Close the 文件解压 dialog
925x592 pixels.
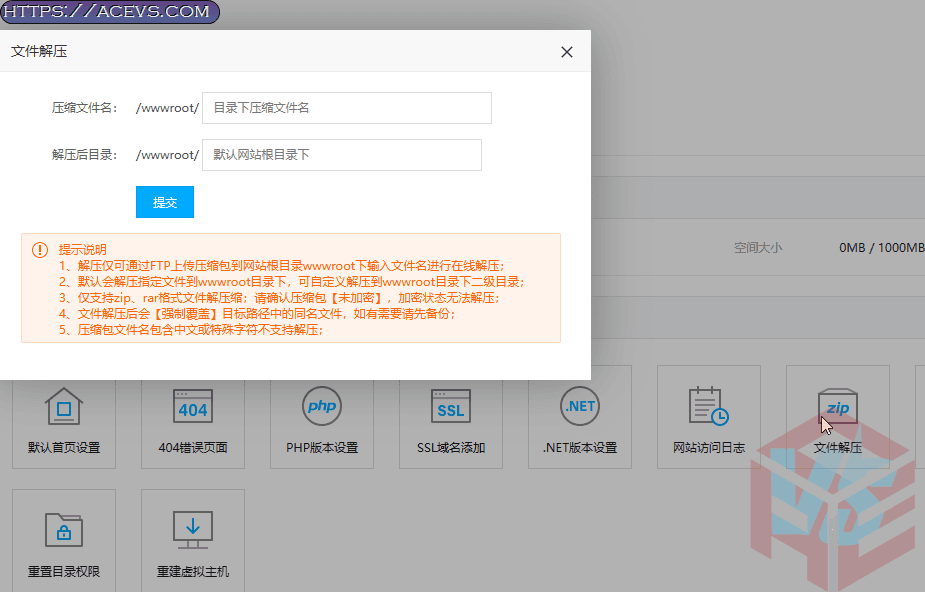[x=567, y=52]
